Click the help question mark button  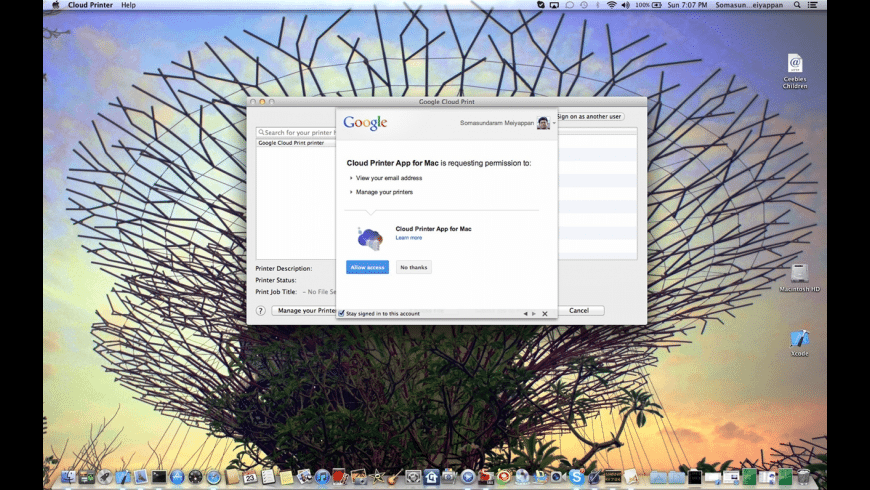[x=260, y=311]
